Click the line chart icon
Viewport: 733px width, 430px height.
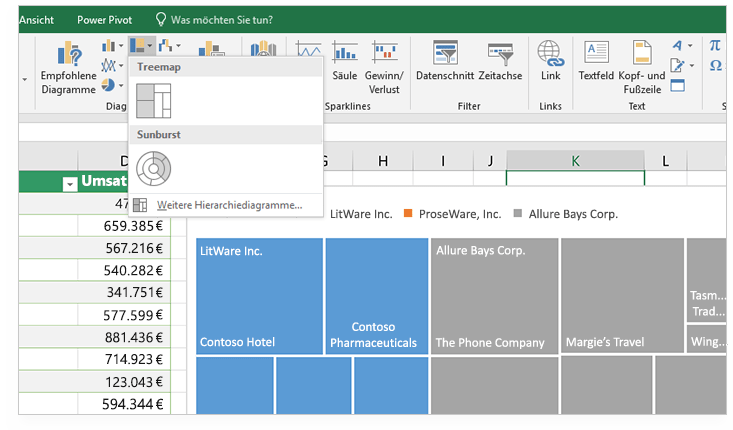[108, 65]
